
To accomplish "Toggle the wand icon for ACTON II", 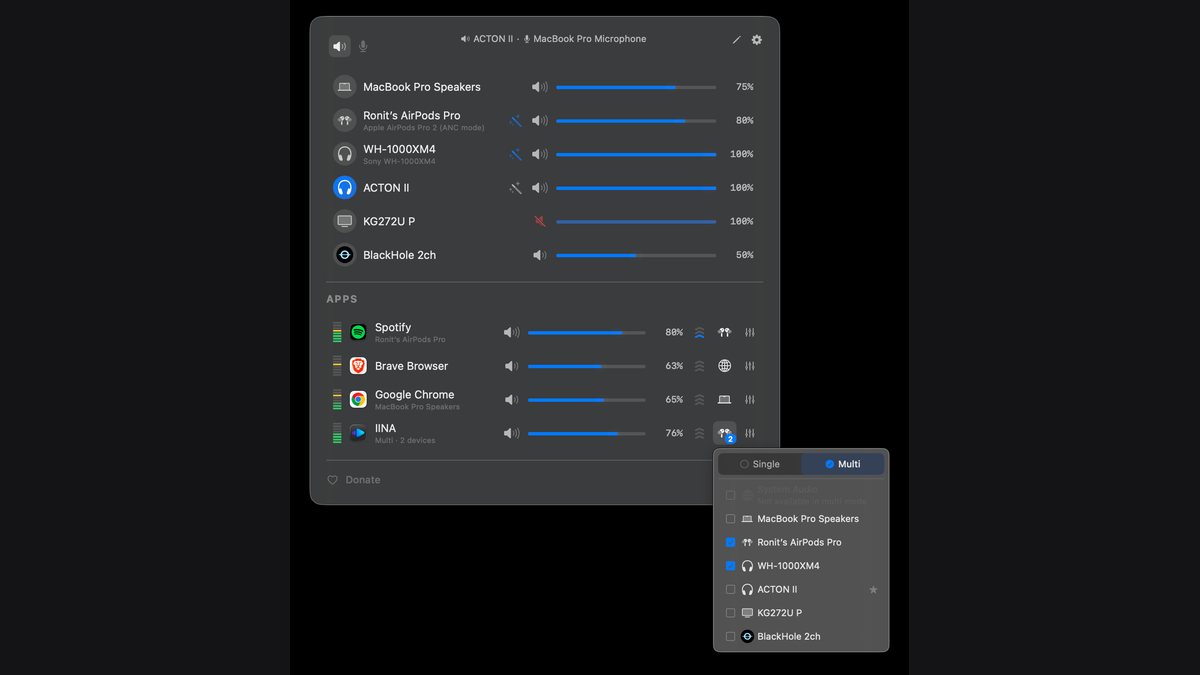I will (x=516, y=188).
